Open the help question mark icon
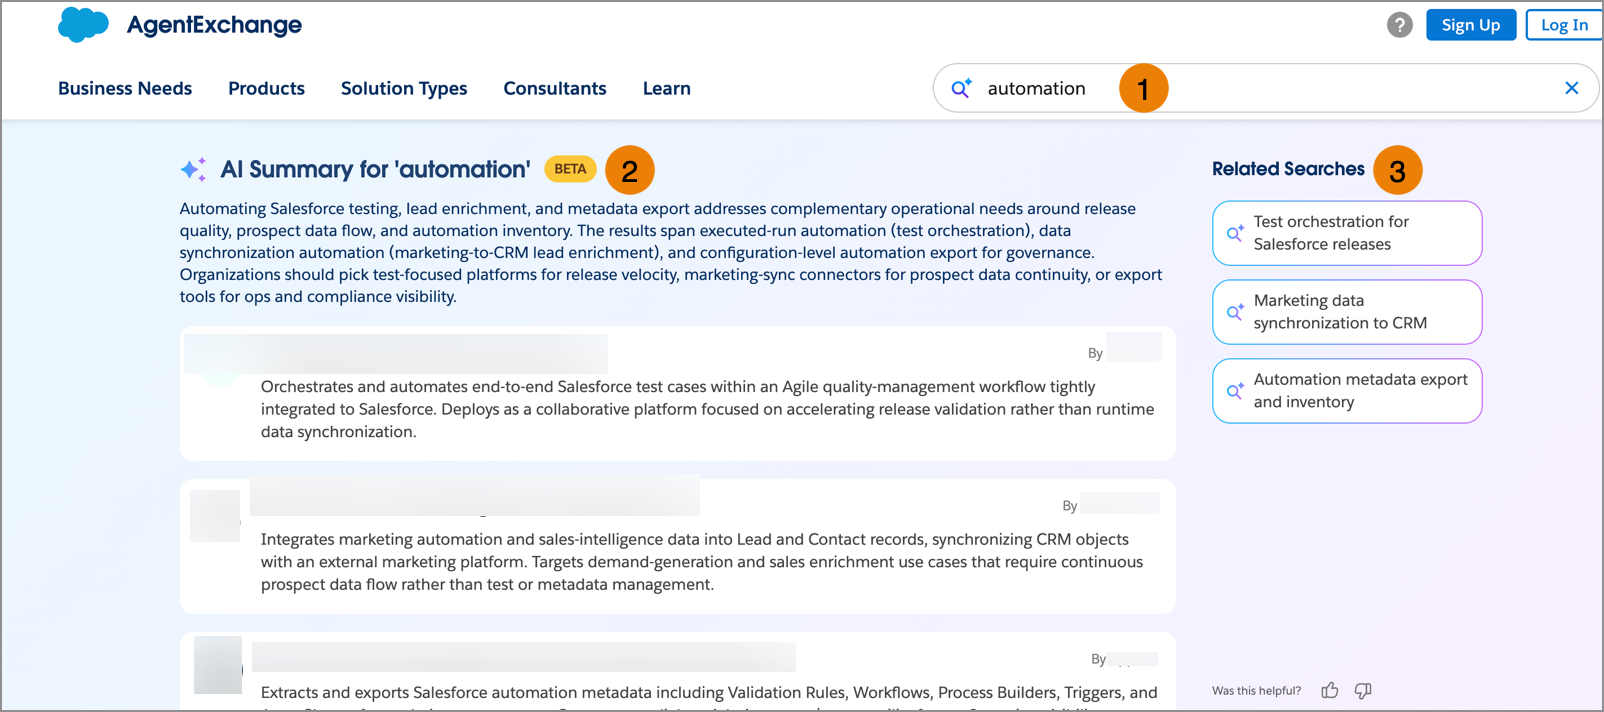This screenshot has width=1604, height=712. (x=1400, y=25)
